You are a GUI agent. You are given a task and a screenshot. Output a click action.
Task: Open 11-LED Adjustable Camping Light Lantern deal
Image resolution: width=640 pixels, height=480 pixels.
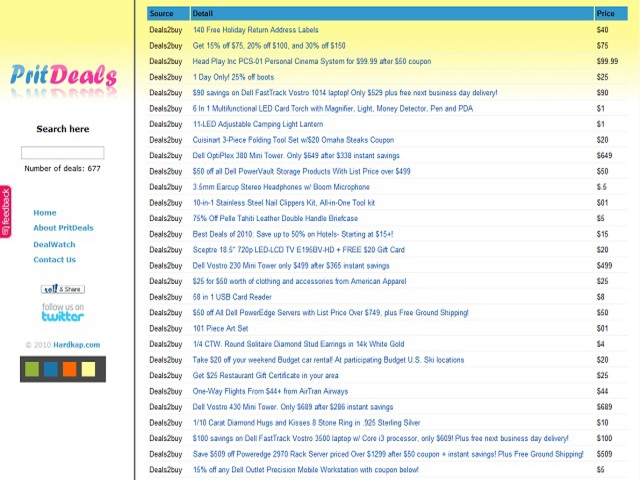click(258, 124)
